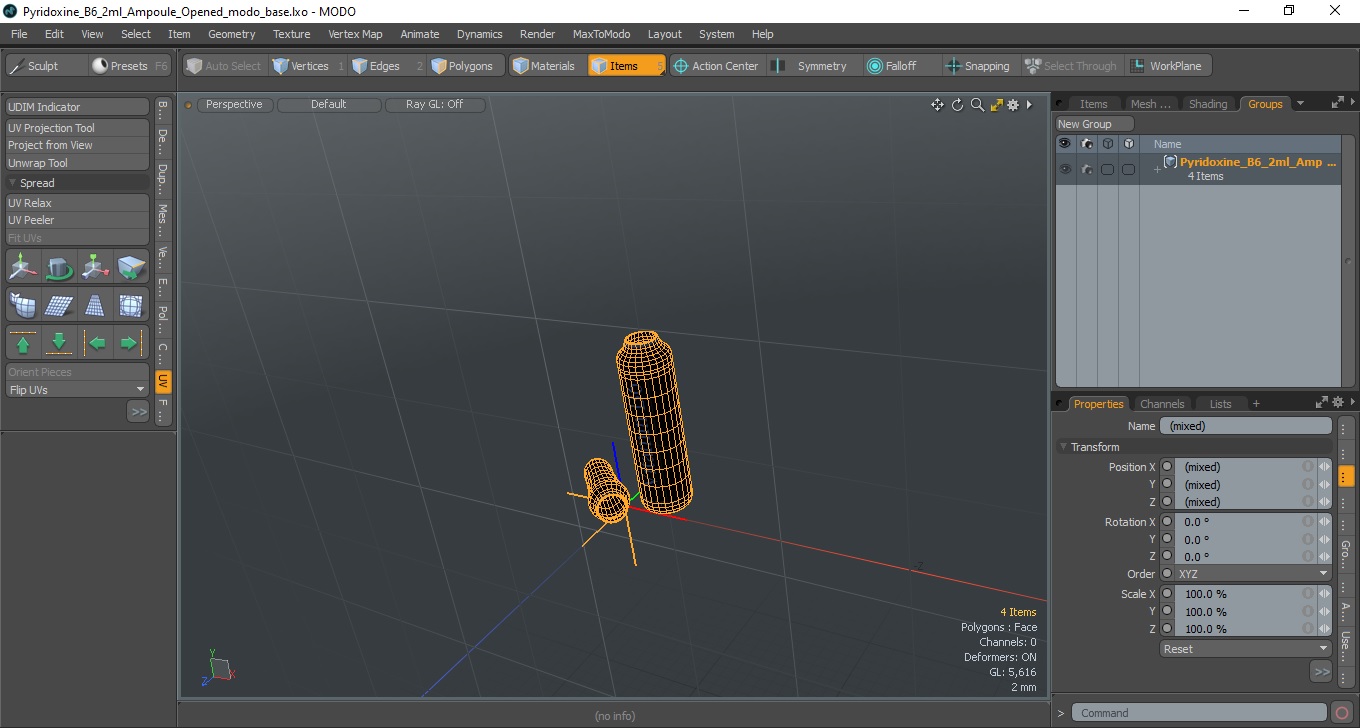This screenshot has width=1360, height=728.
Task: Click the UV Relax button
Action: 77,203
